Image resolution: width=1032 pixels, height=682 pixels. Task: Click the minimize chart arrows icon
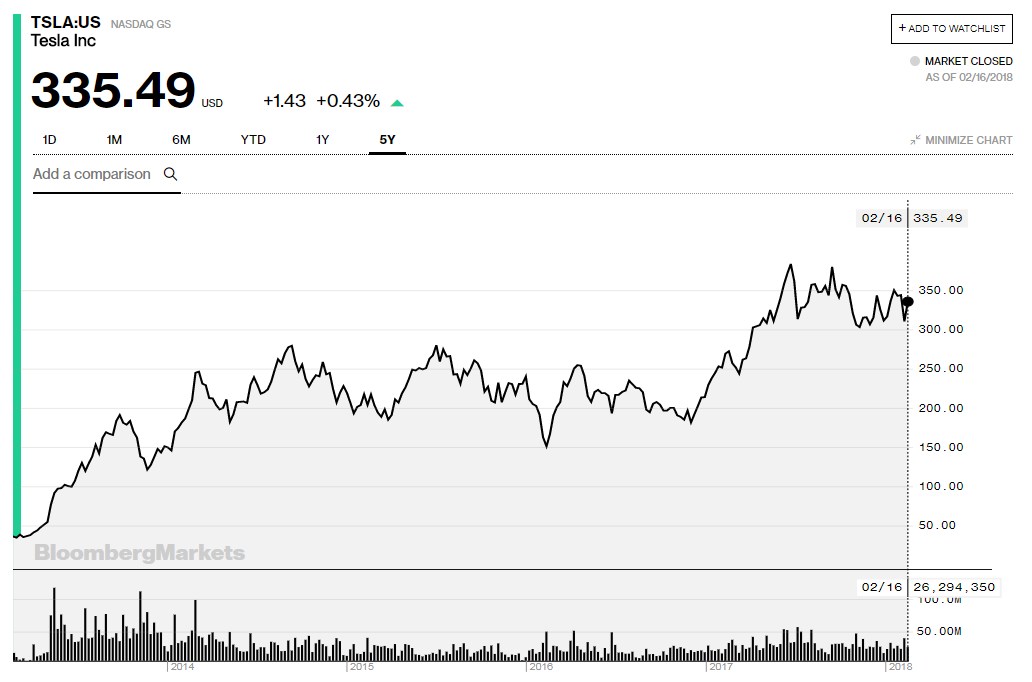(x=916, y=140)
